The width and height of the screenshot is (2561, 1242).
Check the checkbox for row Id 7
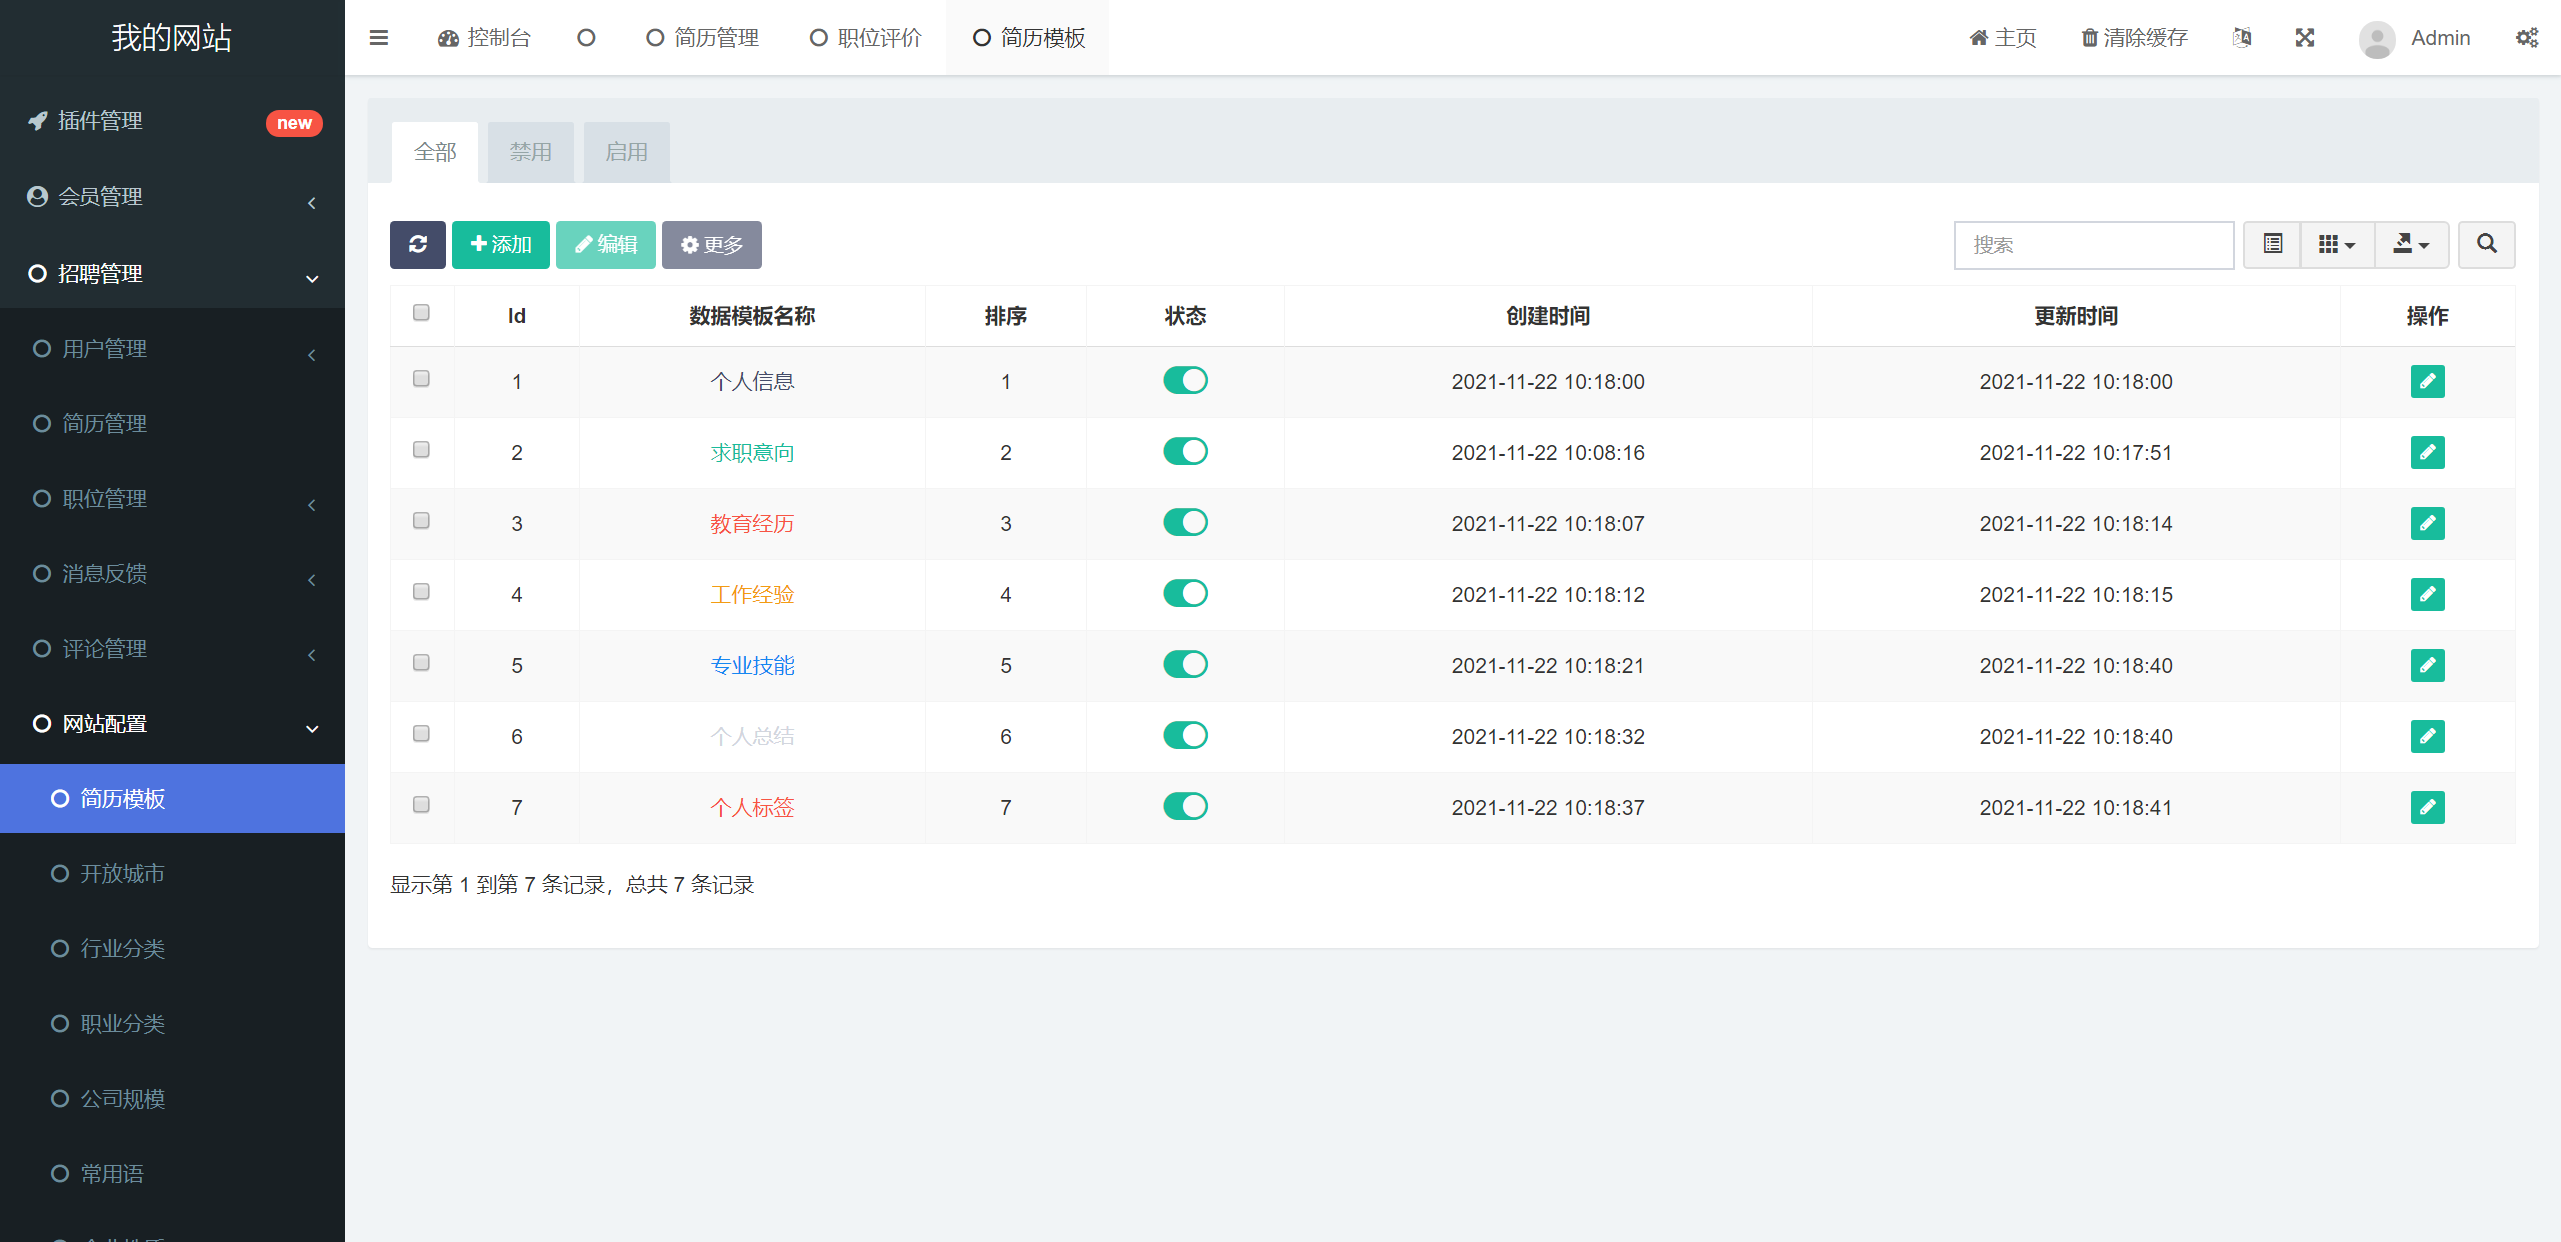point(421,805)
